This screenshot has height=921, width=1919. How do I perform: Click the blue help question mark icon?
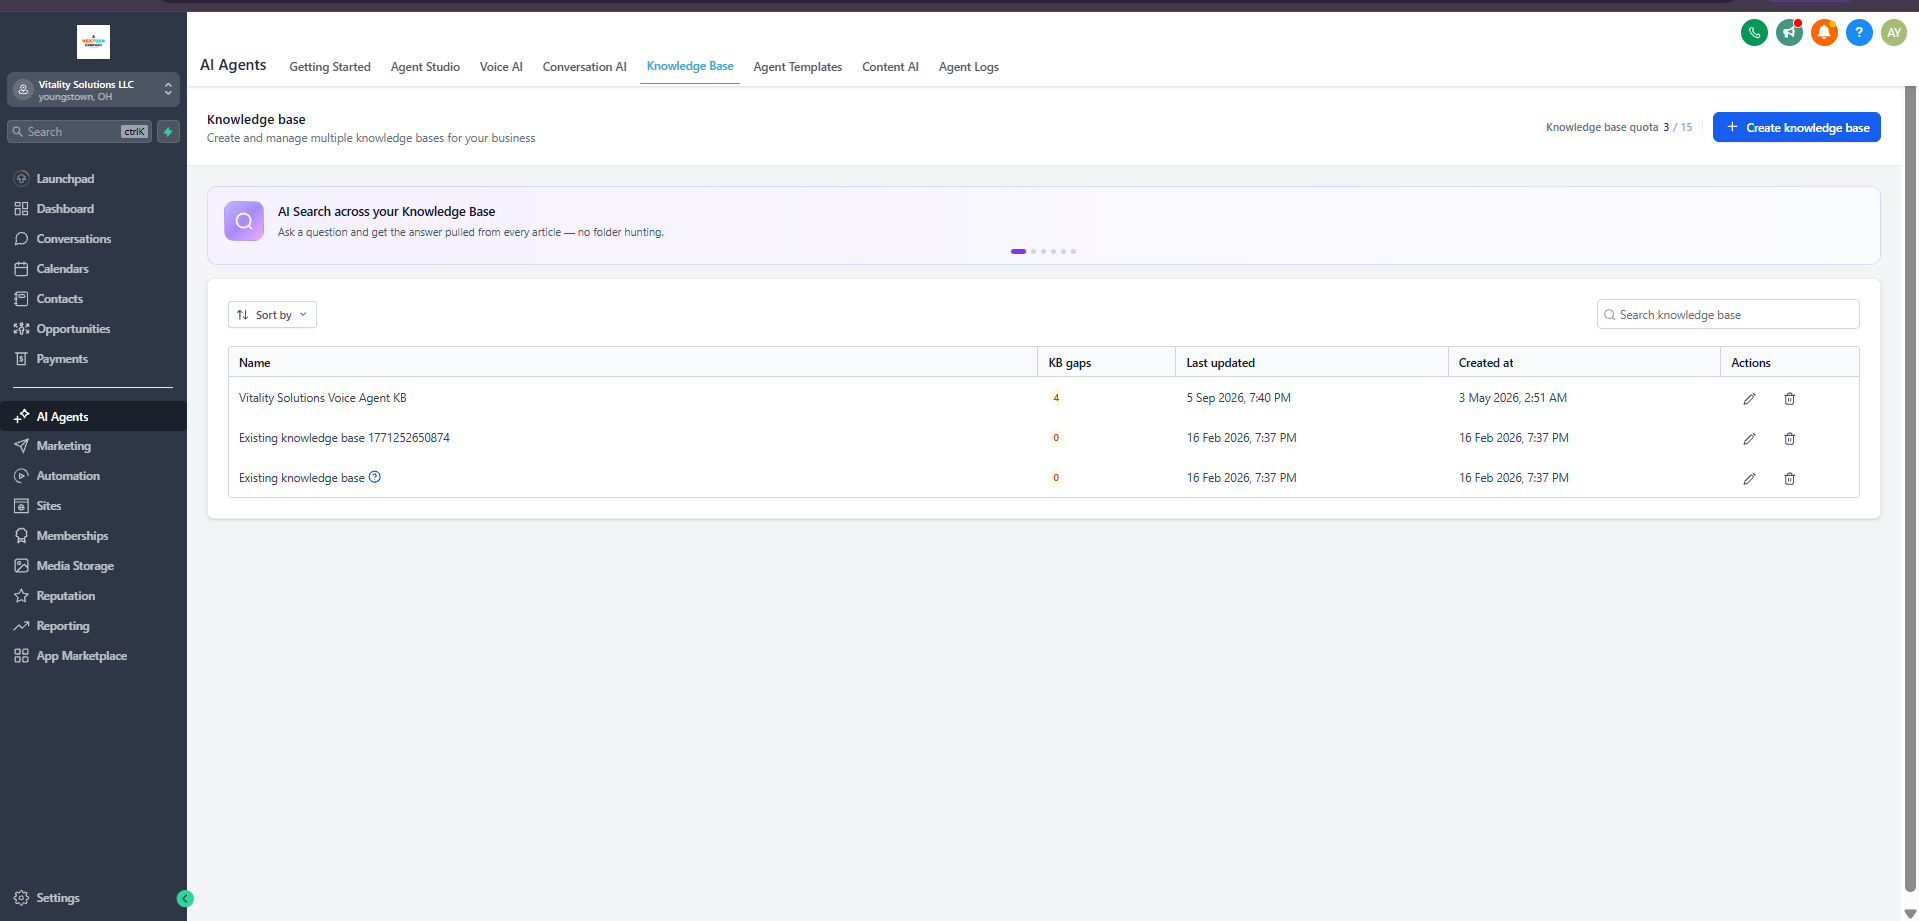(x=1859, y=33)
